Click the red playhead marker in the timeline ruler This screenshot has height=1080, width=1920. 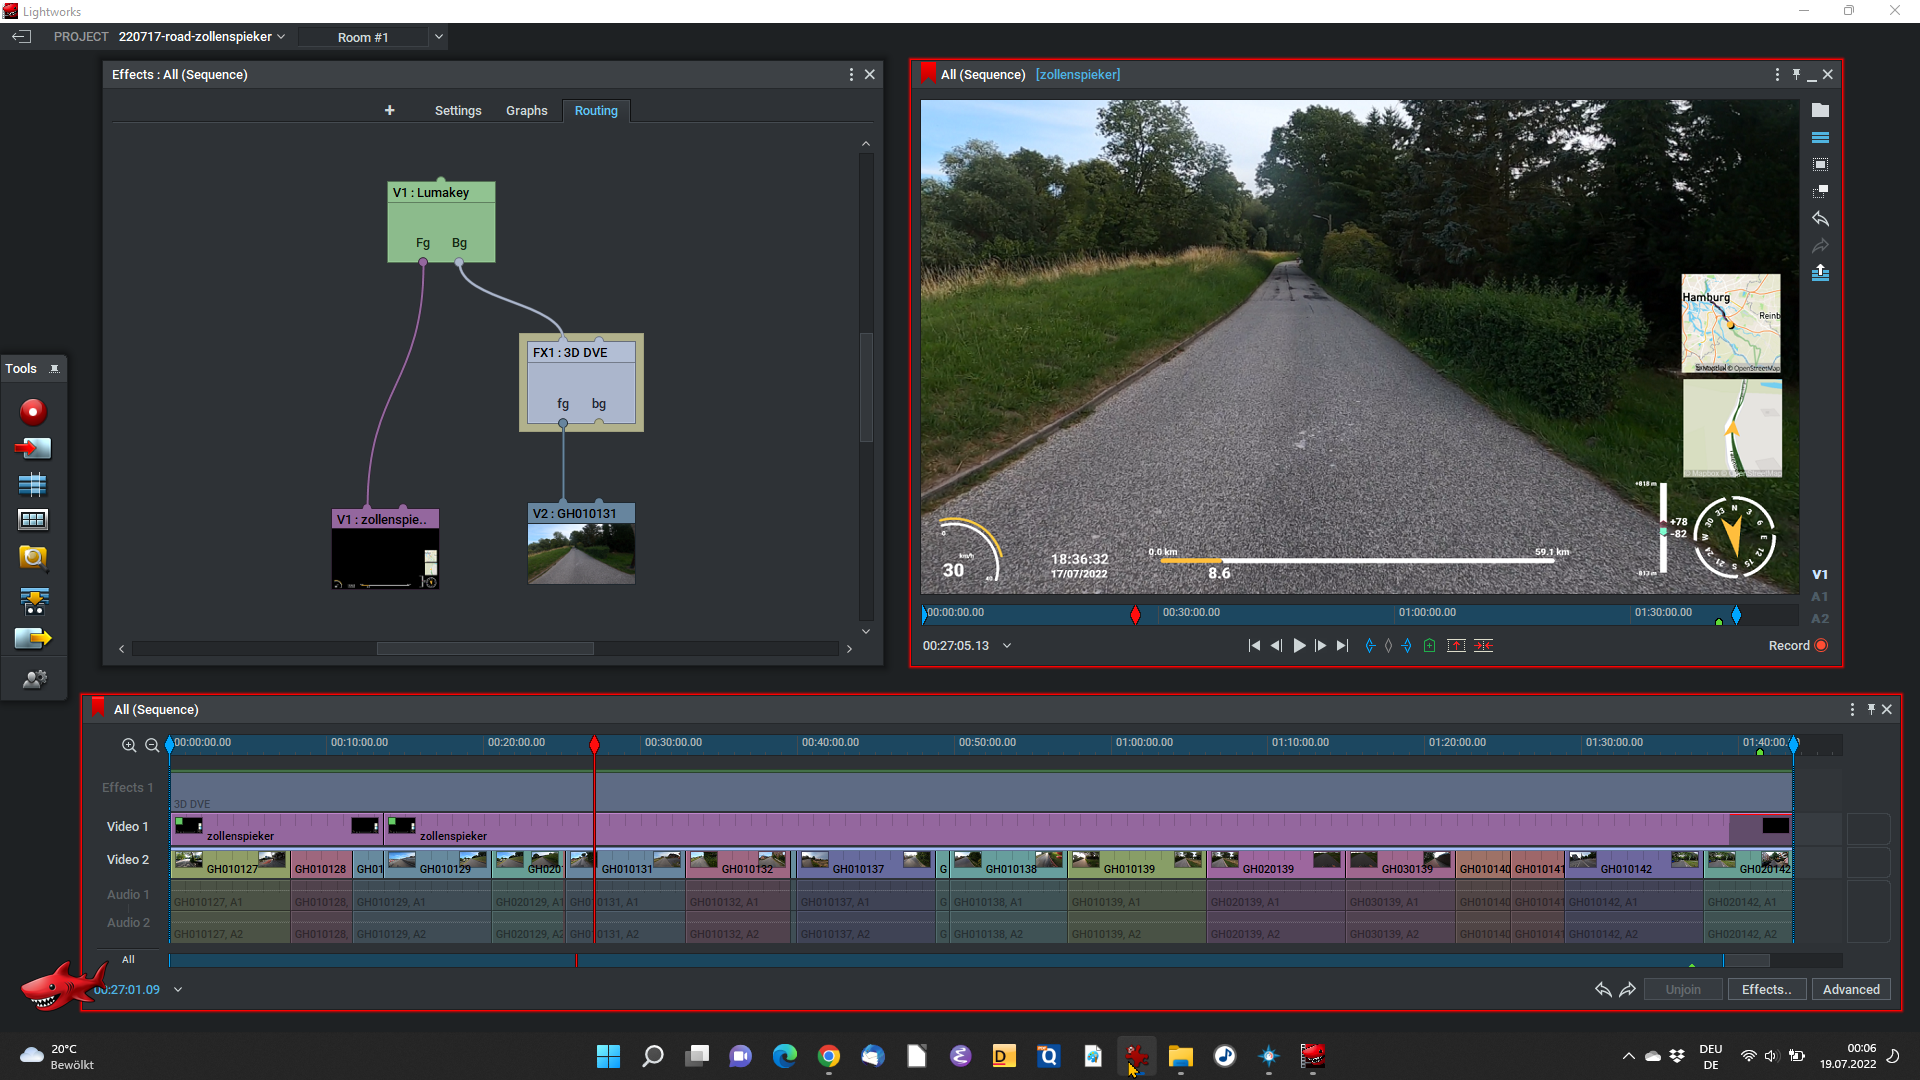click(594, 745)
